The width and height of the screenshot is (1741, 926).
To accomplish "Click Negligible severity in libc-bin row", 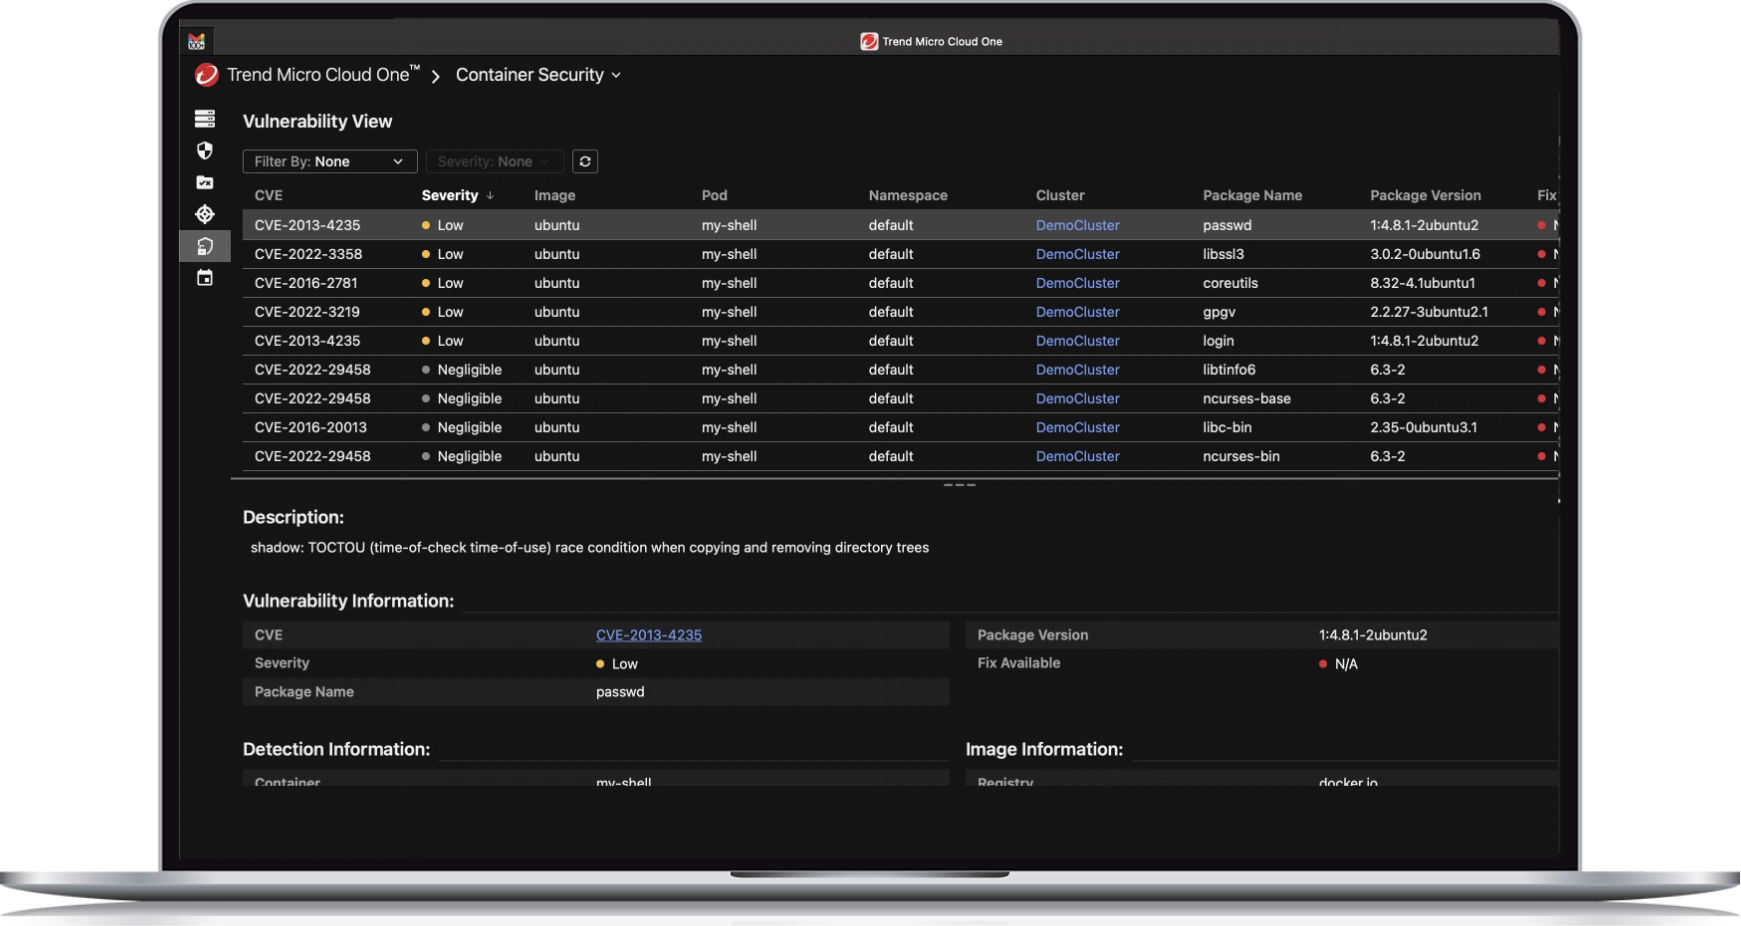I will coord(462,427).
